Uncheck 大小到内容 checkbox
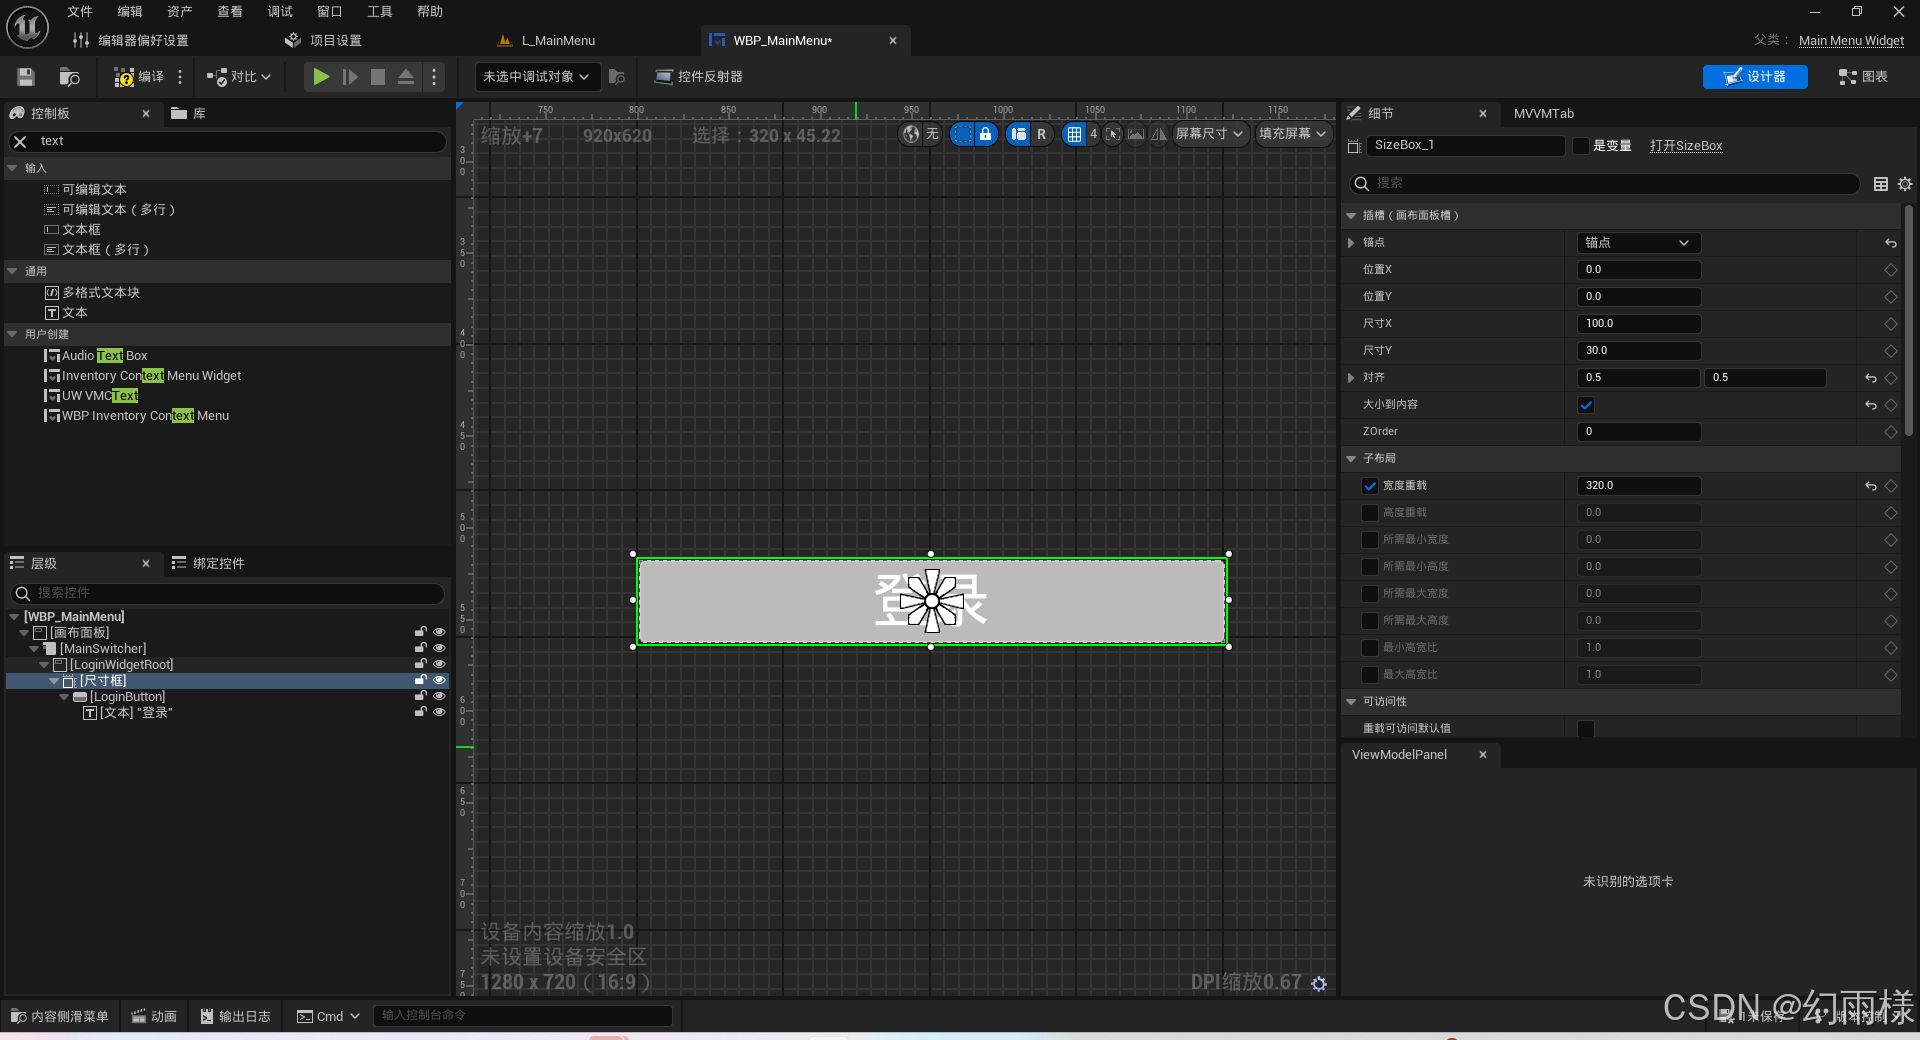1920x1040 pixels. click(x=1586, y=405)
